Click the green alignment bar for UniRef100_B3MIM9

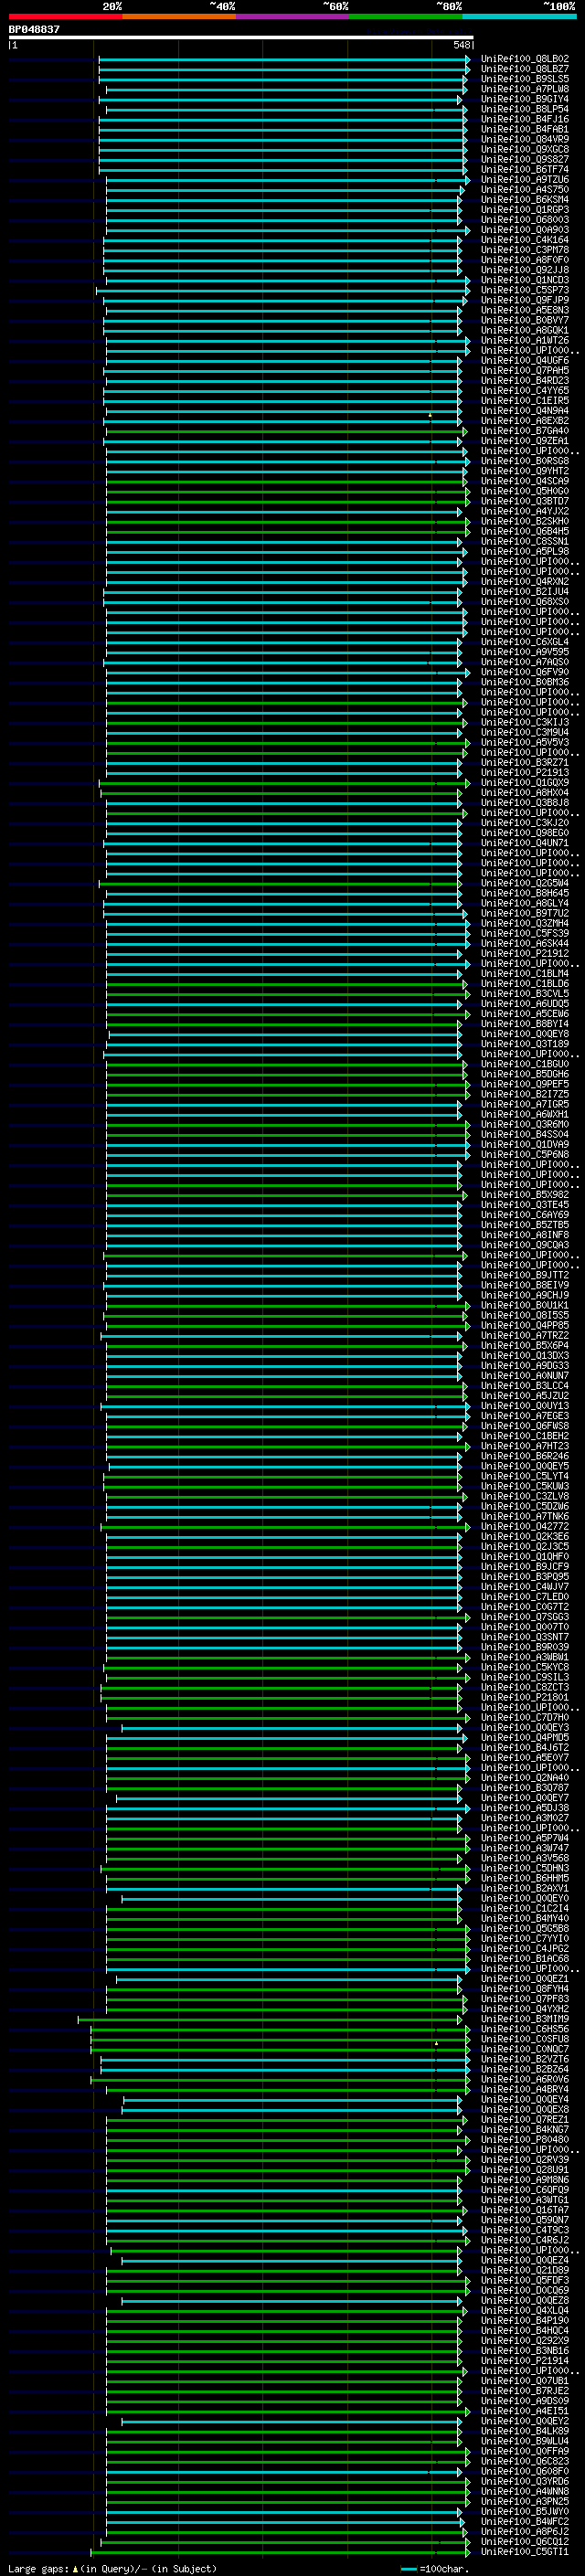(x=270, y=2020)
